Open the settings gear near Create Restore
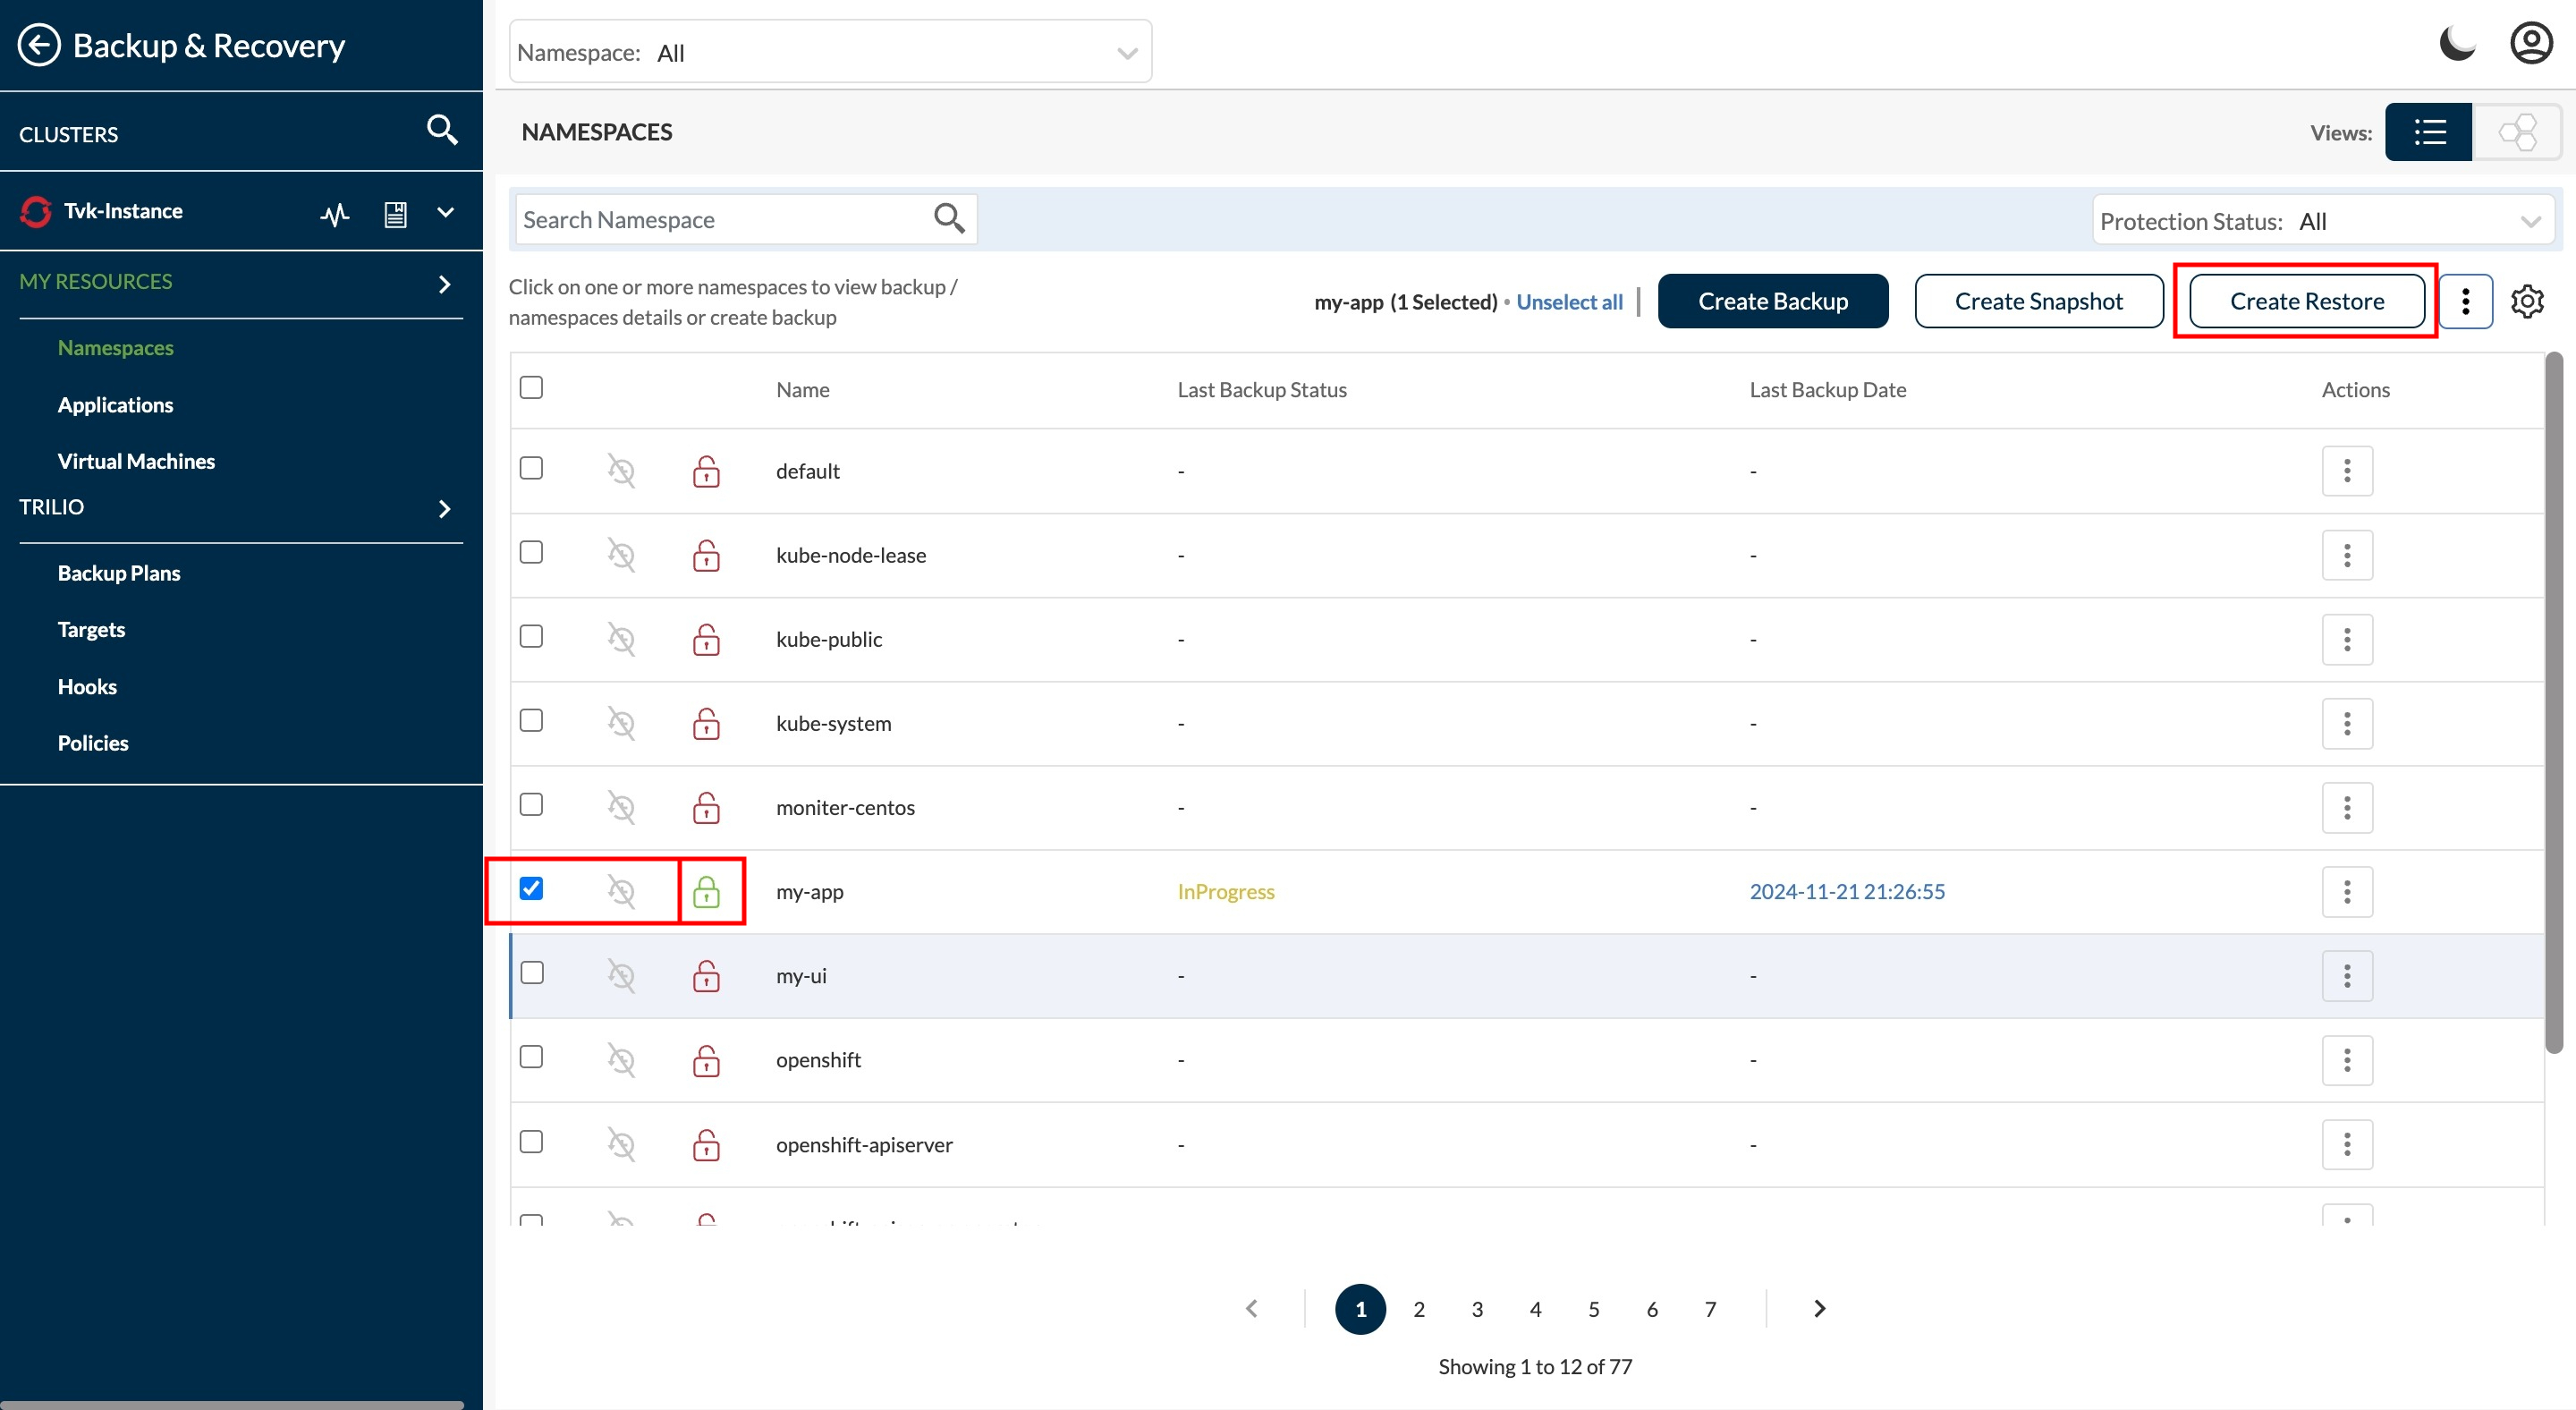Screen dimensions: 2576x1410 2528,301
